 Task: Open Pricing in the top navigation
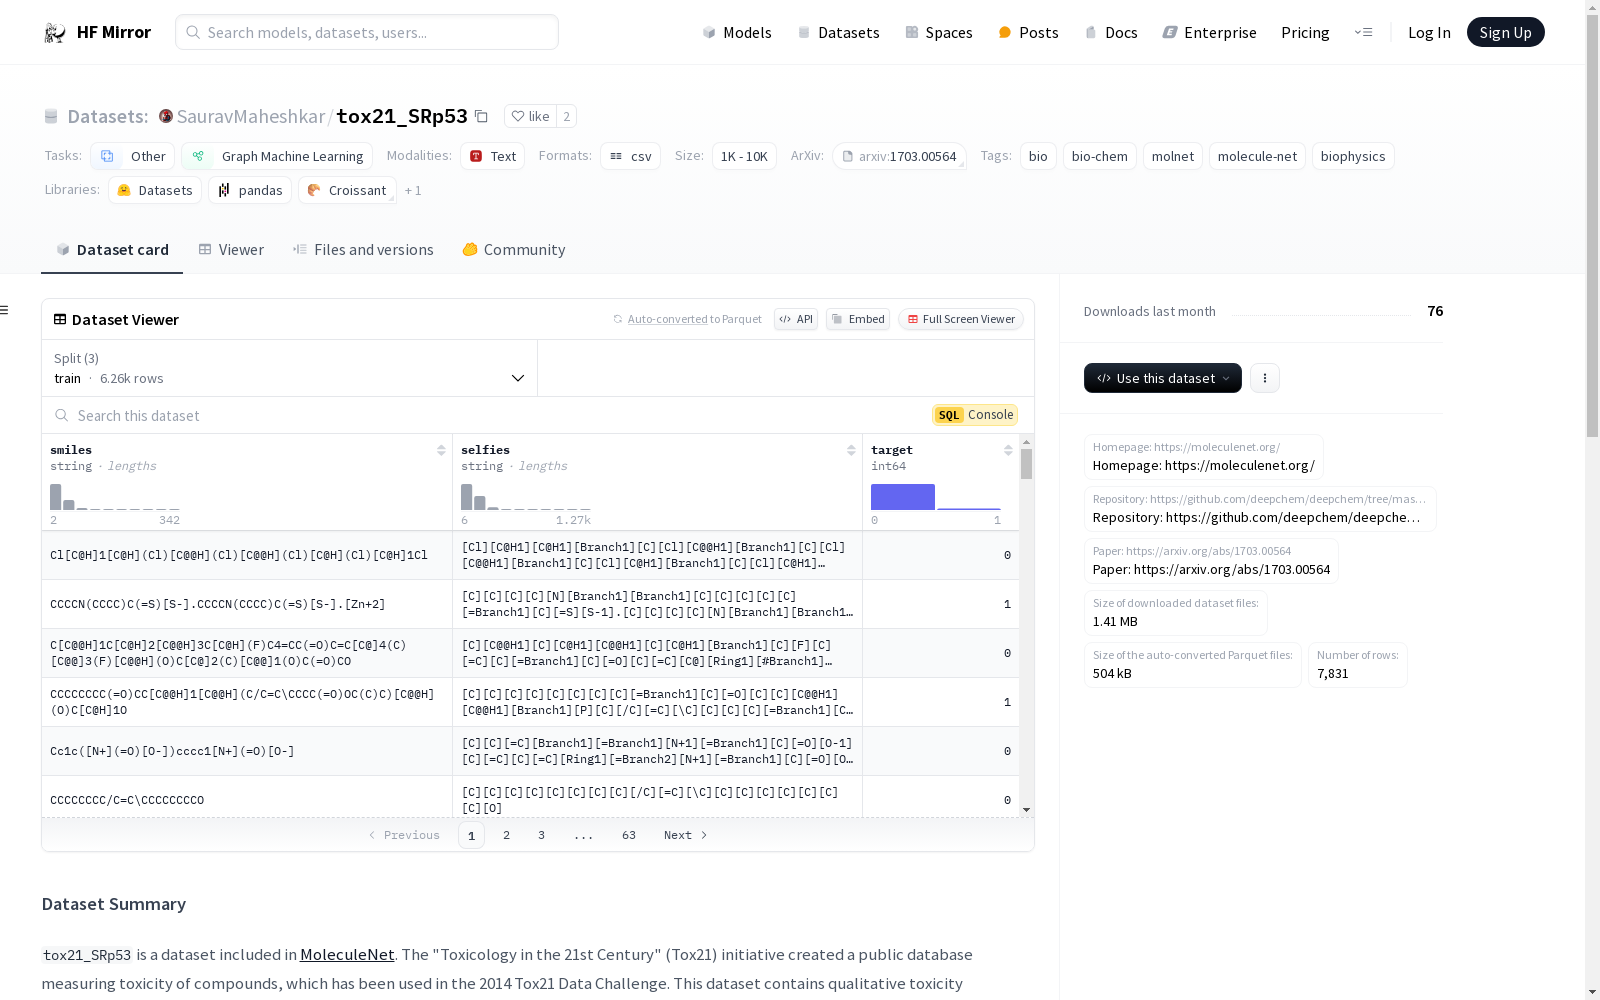1305,32
